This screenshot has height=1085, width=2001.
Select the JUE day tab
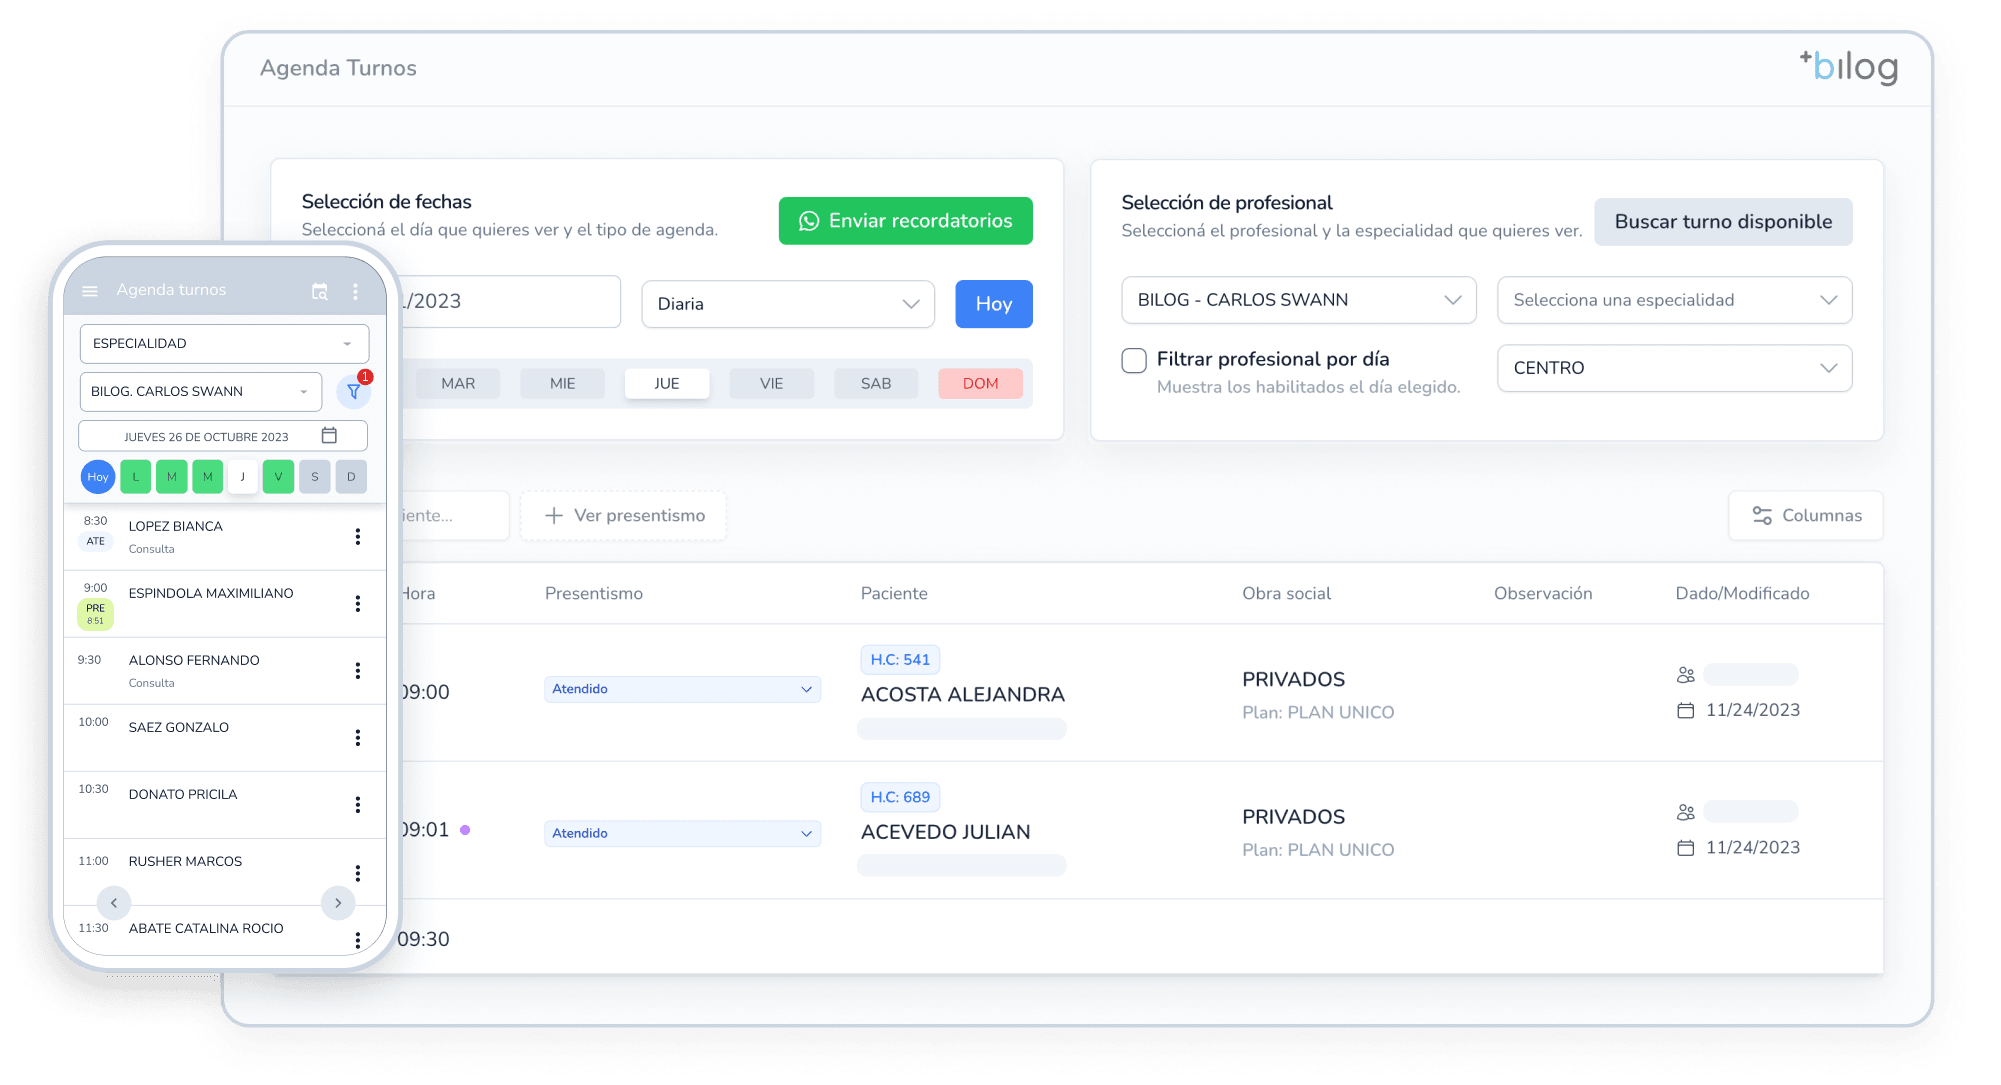(x=667, y=383)
